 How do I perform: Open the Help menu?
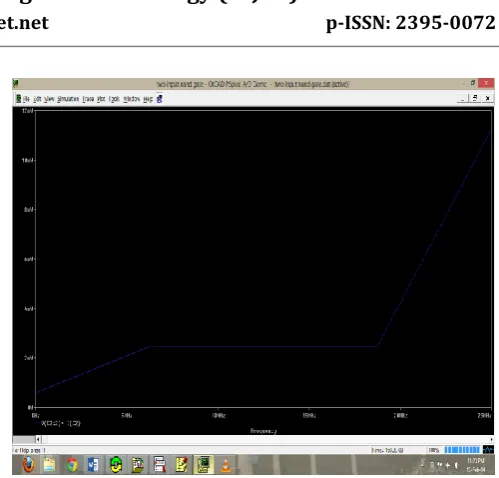pyautogui.click(x=148, y=99)
